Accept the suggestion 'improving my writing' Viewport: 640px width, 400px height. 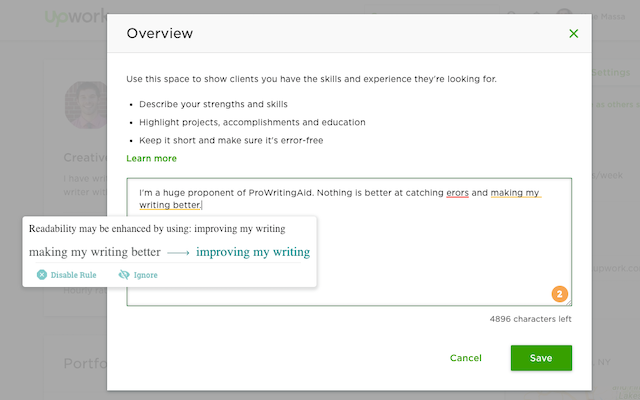click(253, 252)
